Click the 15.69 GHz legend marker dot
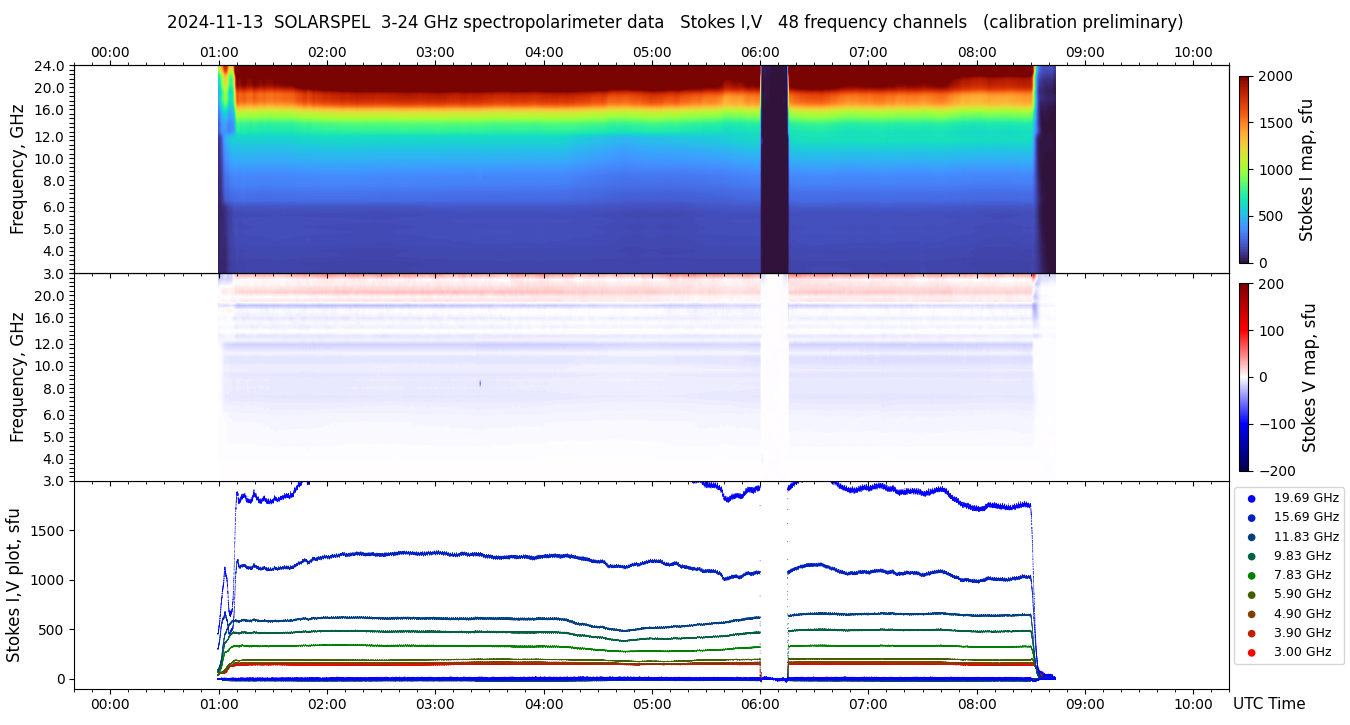Image resolution: width=1350 pixels, height=725 pixels. pos(1251,517)
